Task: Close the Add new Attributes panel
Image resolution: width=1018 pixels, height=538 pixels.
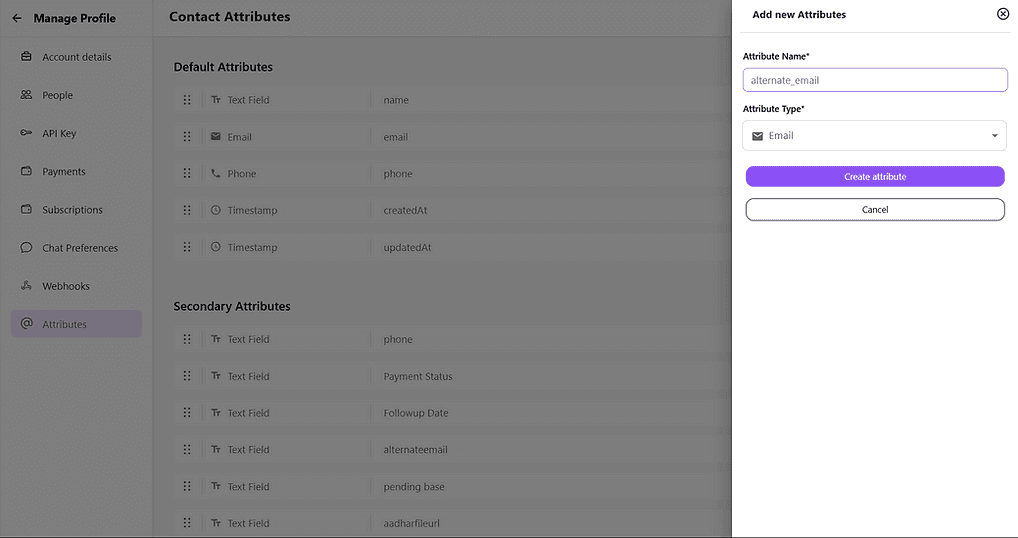Action: 1003,14
